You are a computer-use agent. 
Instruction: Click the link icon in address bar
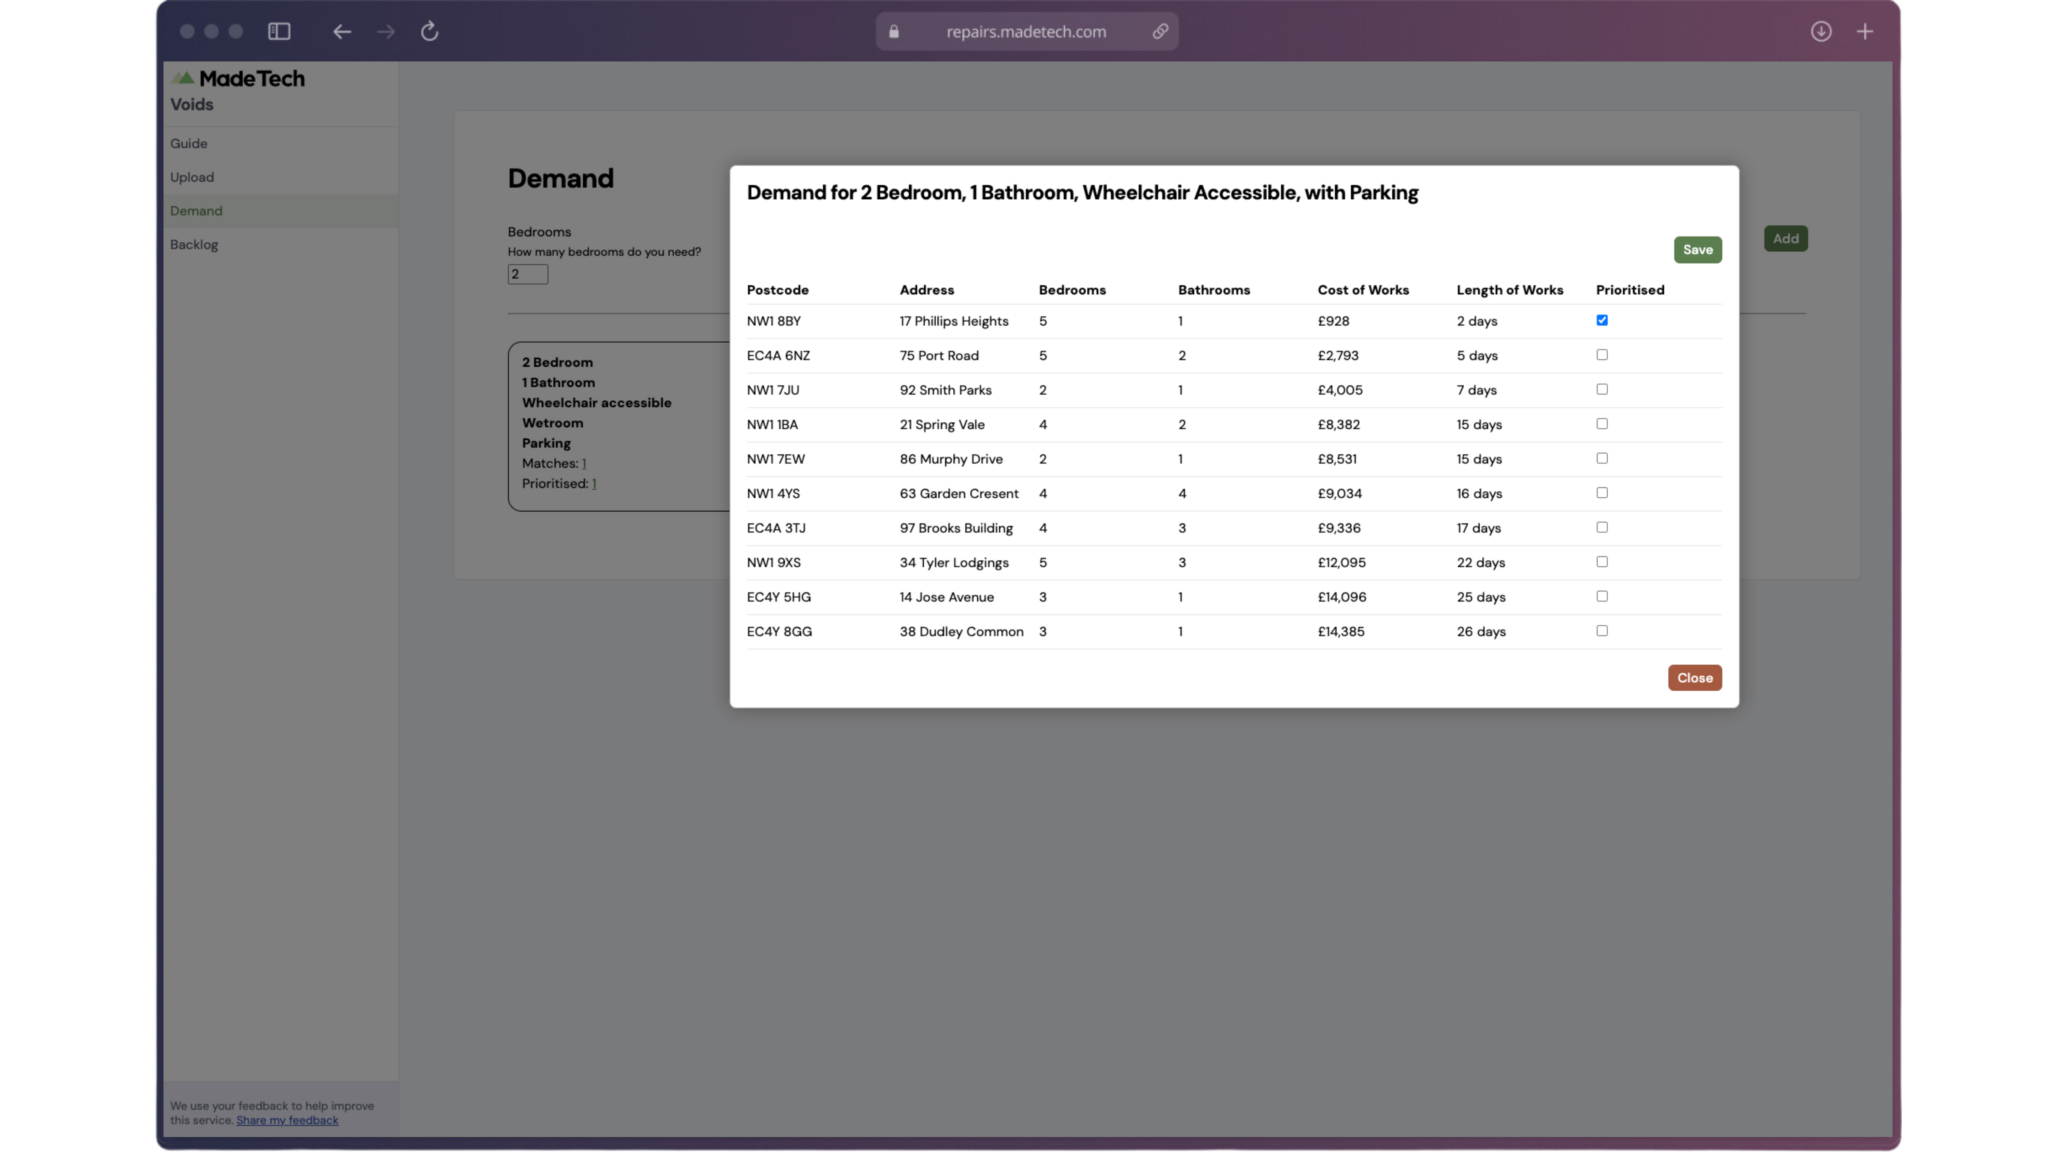pos(1160,31)
